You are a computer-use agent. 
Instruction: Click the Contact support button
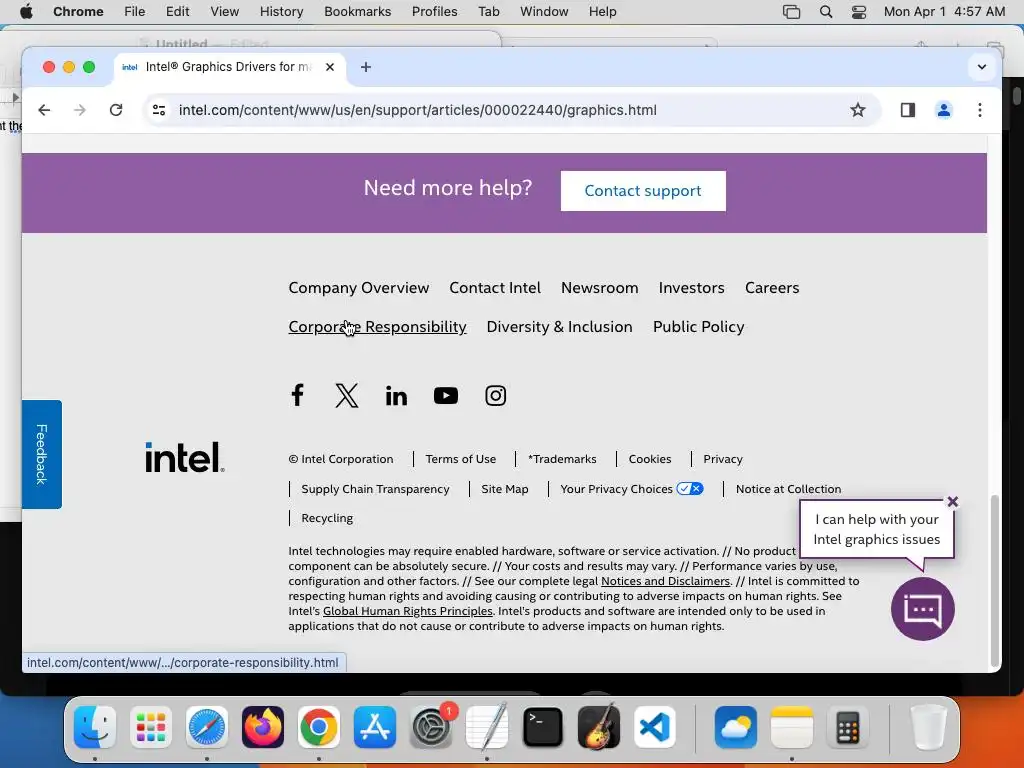[x=643, y=191]
